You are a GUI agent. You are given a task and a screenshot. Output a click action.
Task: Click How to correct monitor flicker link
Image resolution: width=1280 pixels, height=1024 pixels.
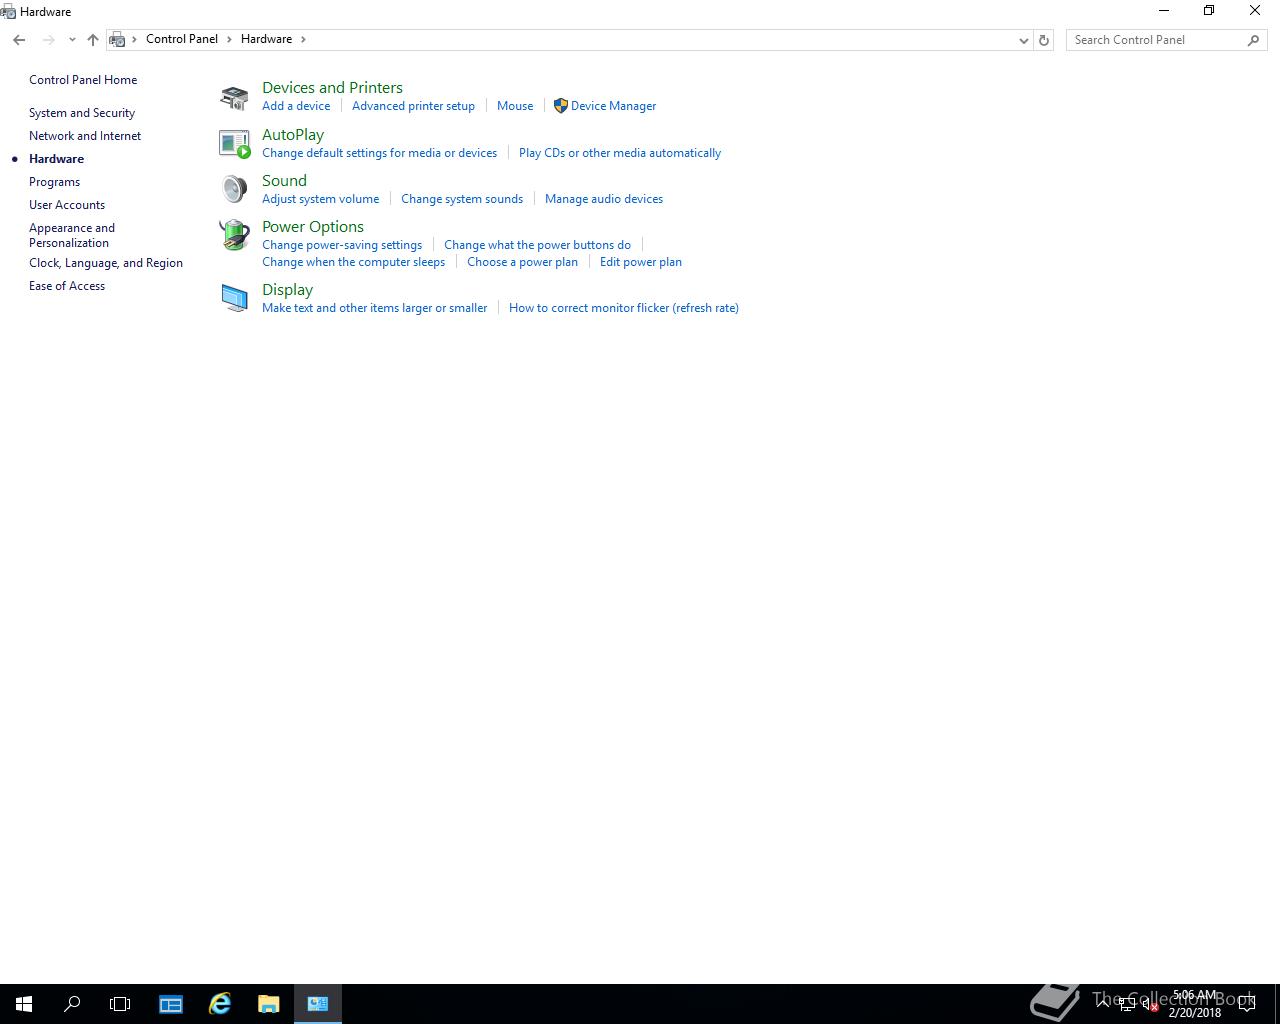coord(624,308)
